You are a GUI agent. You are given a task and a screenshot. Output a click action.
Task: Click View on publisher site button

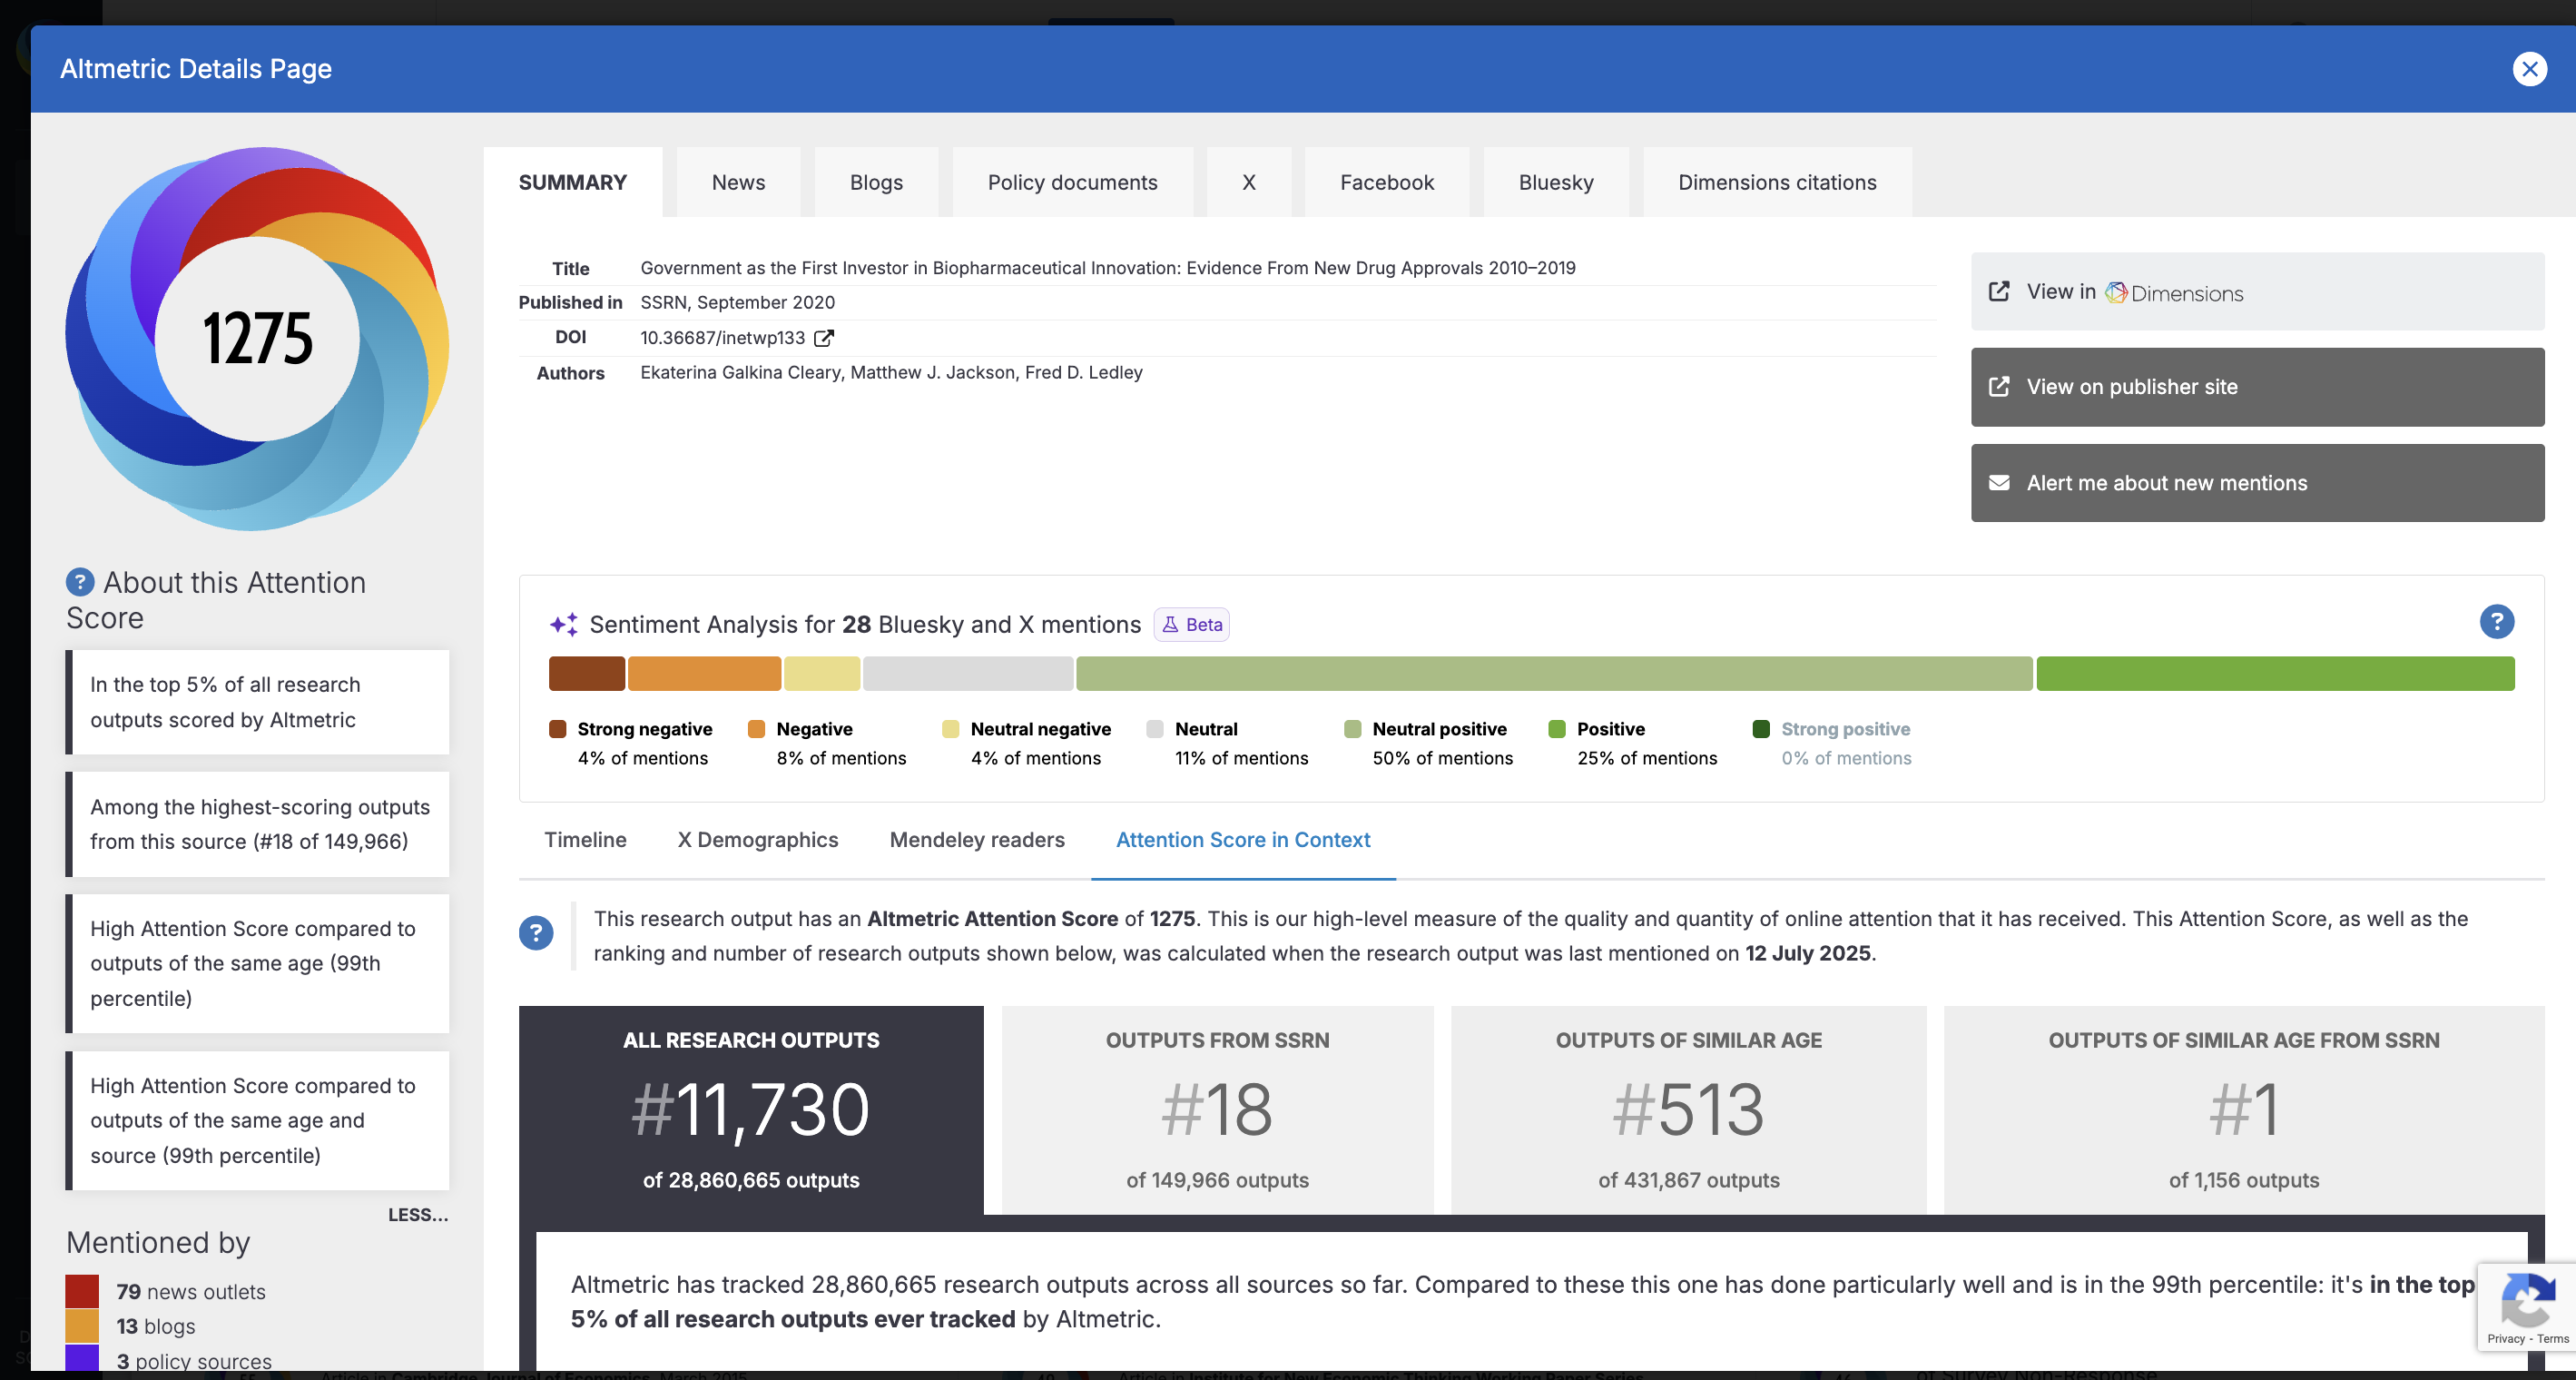pyautogui.click(x=2257, y=386)
